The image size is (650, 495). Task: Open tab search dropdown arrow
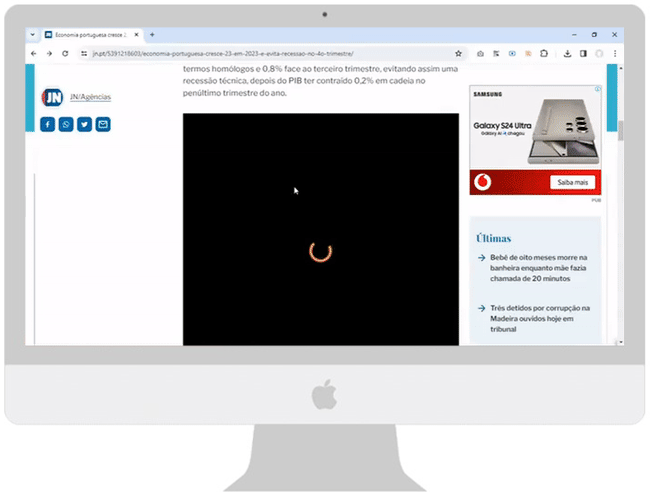pyautogui.click(x=34, y=35)
